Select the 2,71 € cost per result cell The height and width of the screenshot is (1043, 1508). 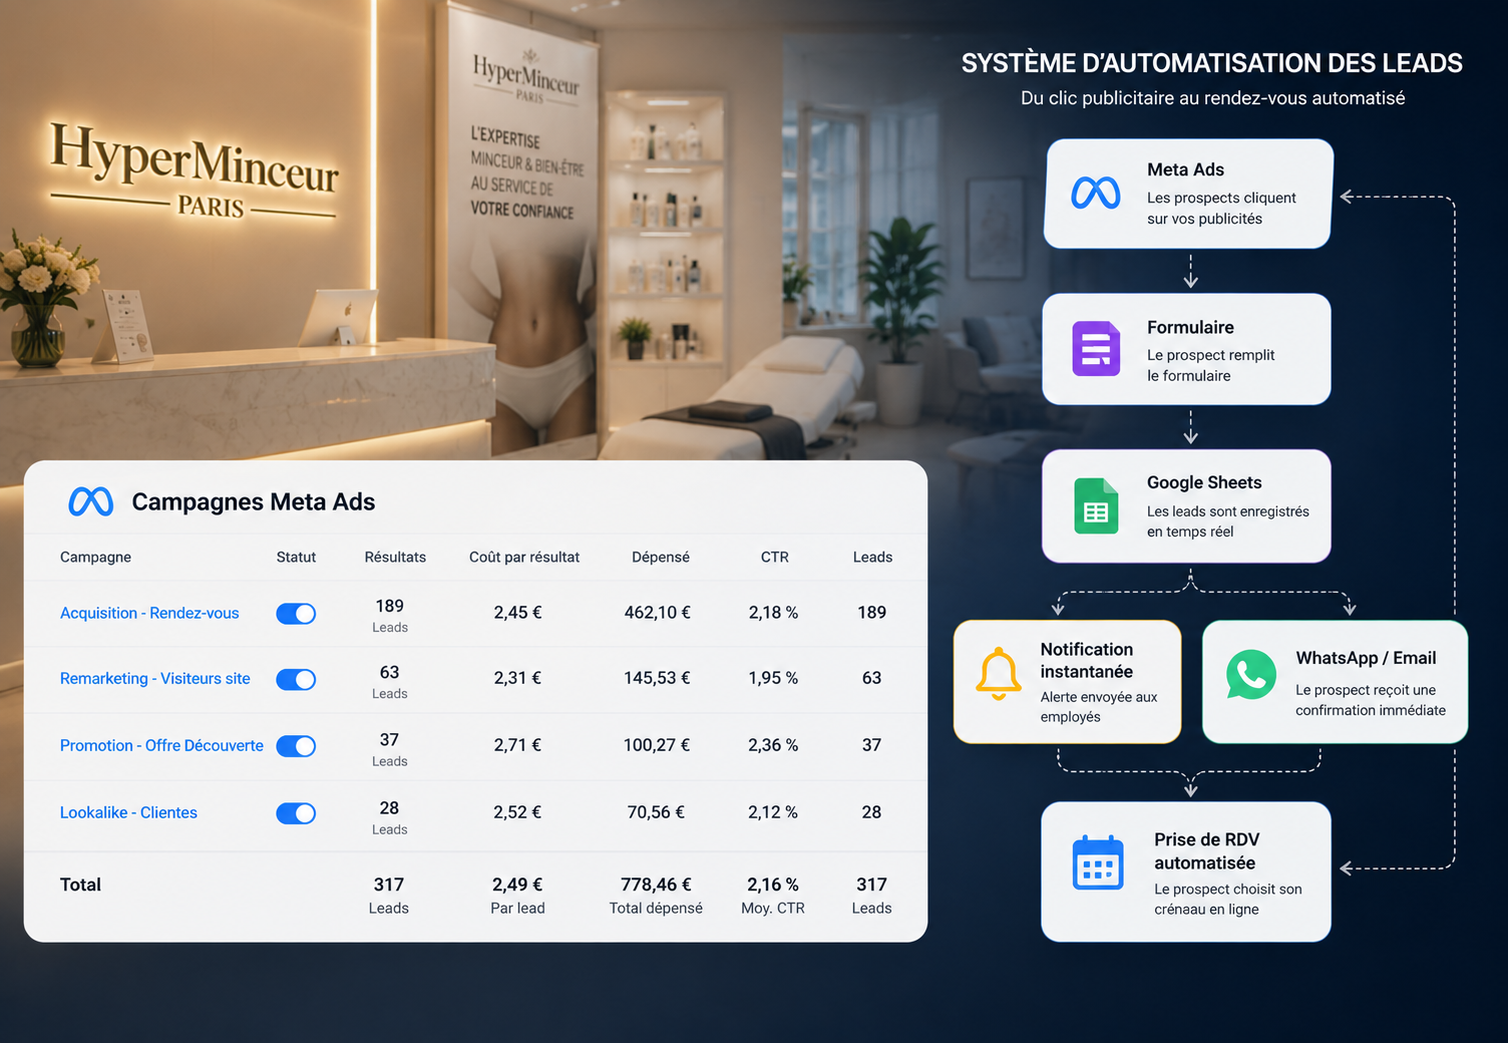pyautogui.click(x=517, y=745)
